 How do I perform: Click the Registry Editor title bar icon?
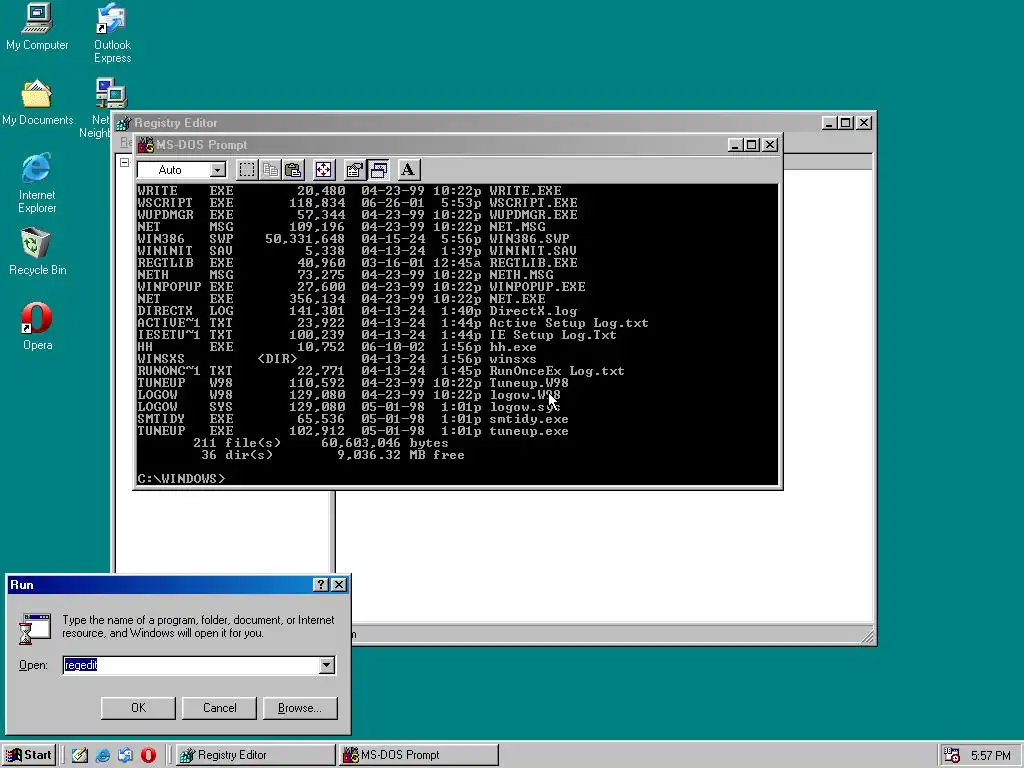(123, 123)
